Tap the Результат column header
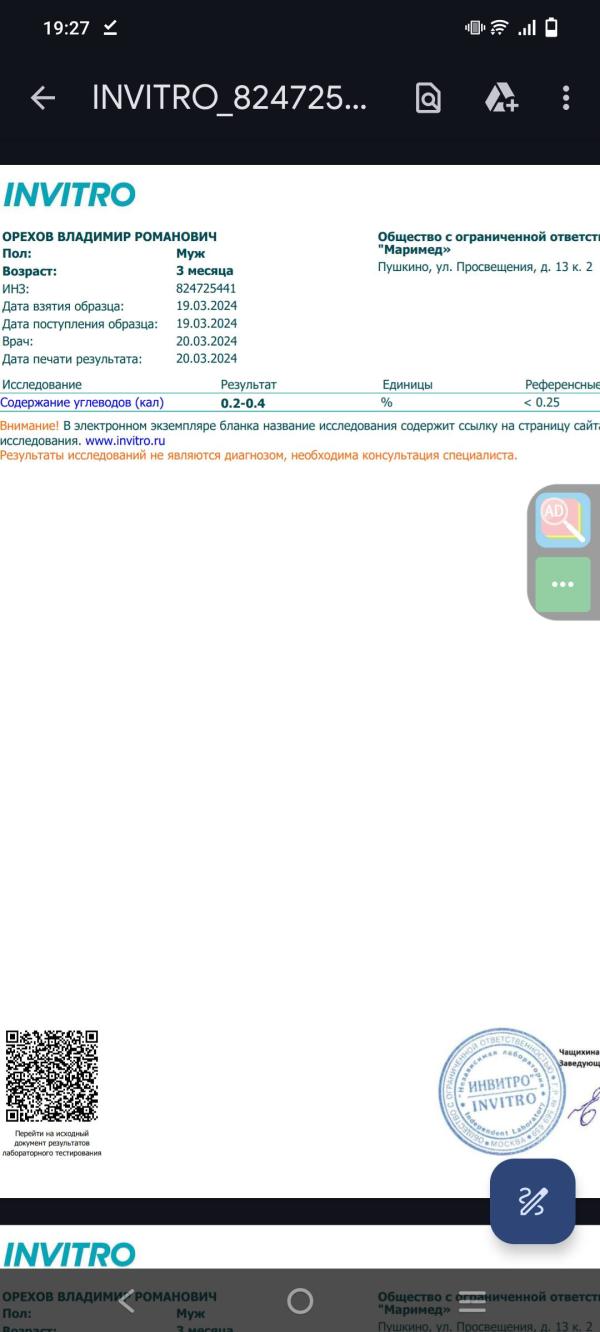 coord(248,384)
